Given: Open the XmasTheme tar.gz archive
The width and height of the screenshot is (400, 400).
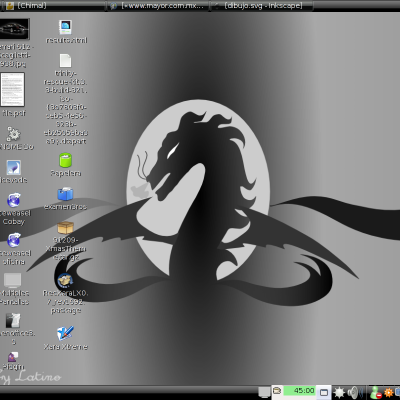Looking at the screenshot, I should pyautogui.click(x=65, y=228).
